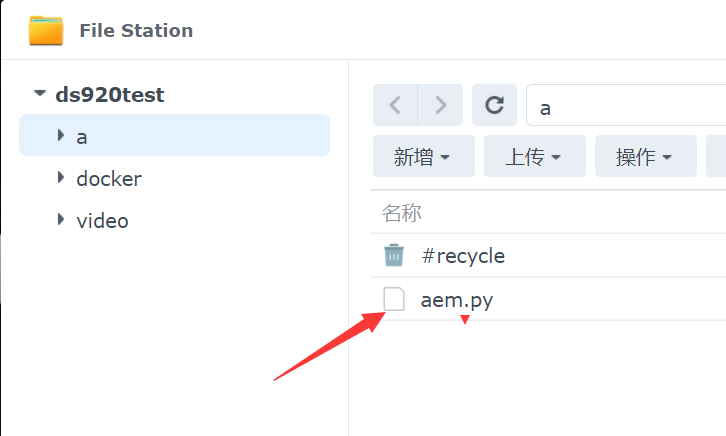Open the 新增 dropdown menu

pos(421,157)
